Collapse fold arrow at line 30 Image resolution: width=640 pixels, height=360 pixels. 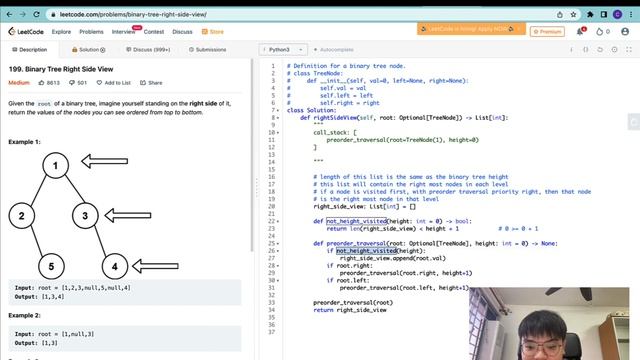(x=278, y=280)
